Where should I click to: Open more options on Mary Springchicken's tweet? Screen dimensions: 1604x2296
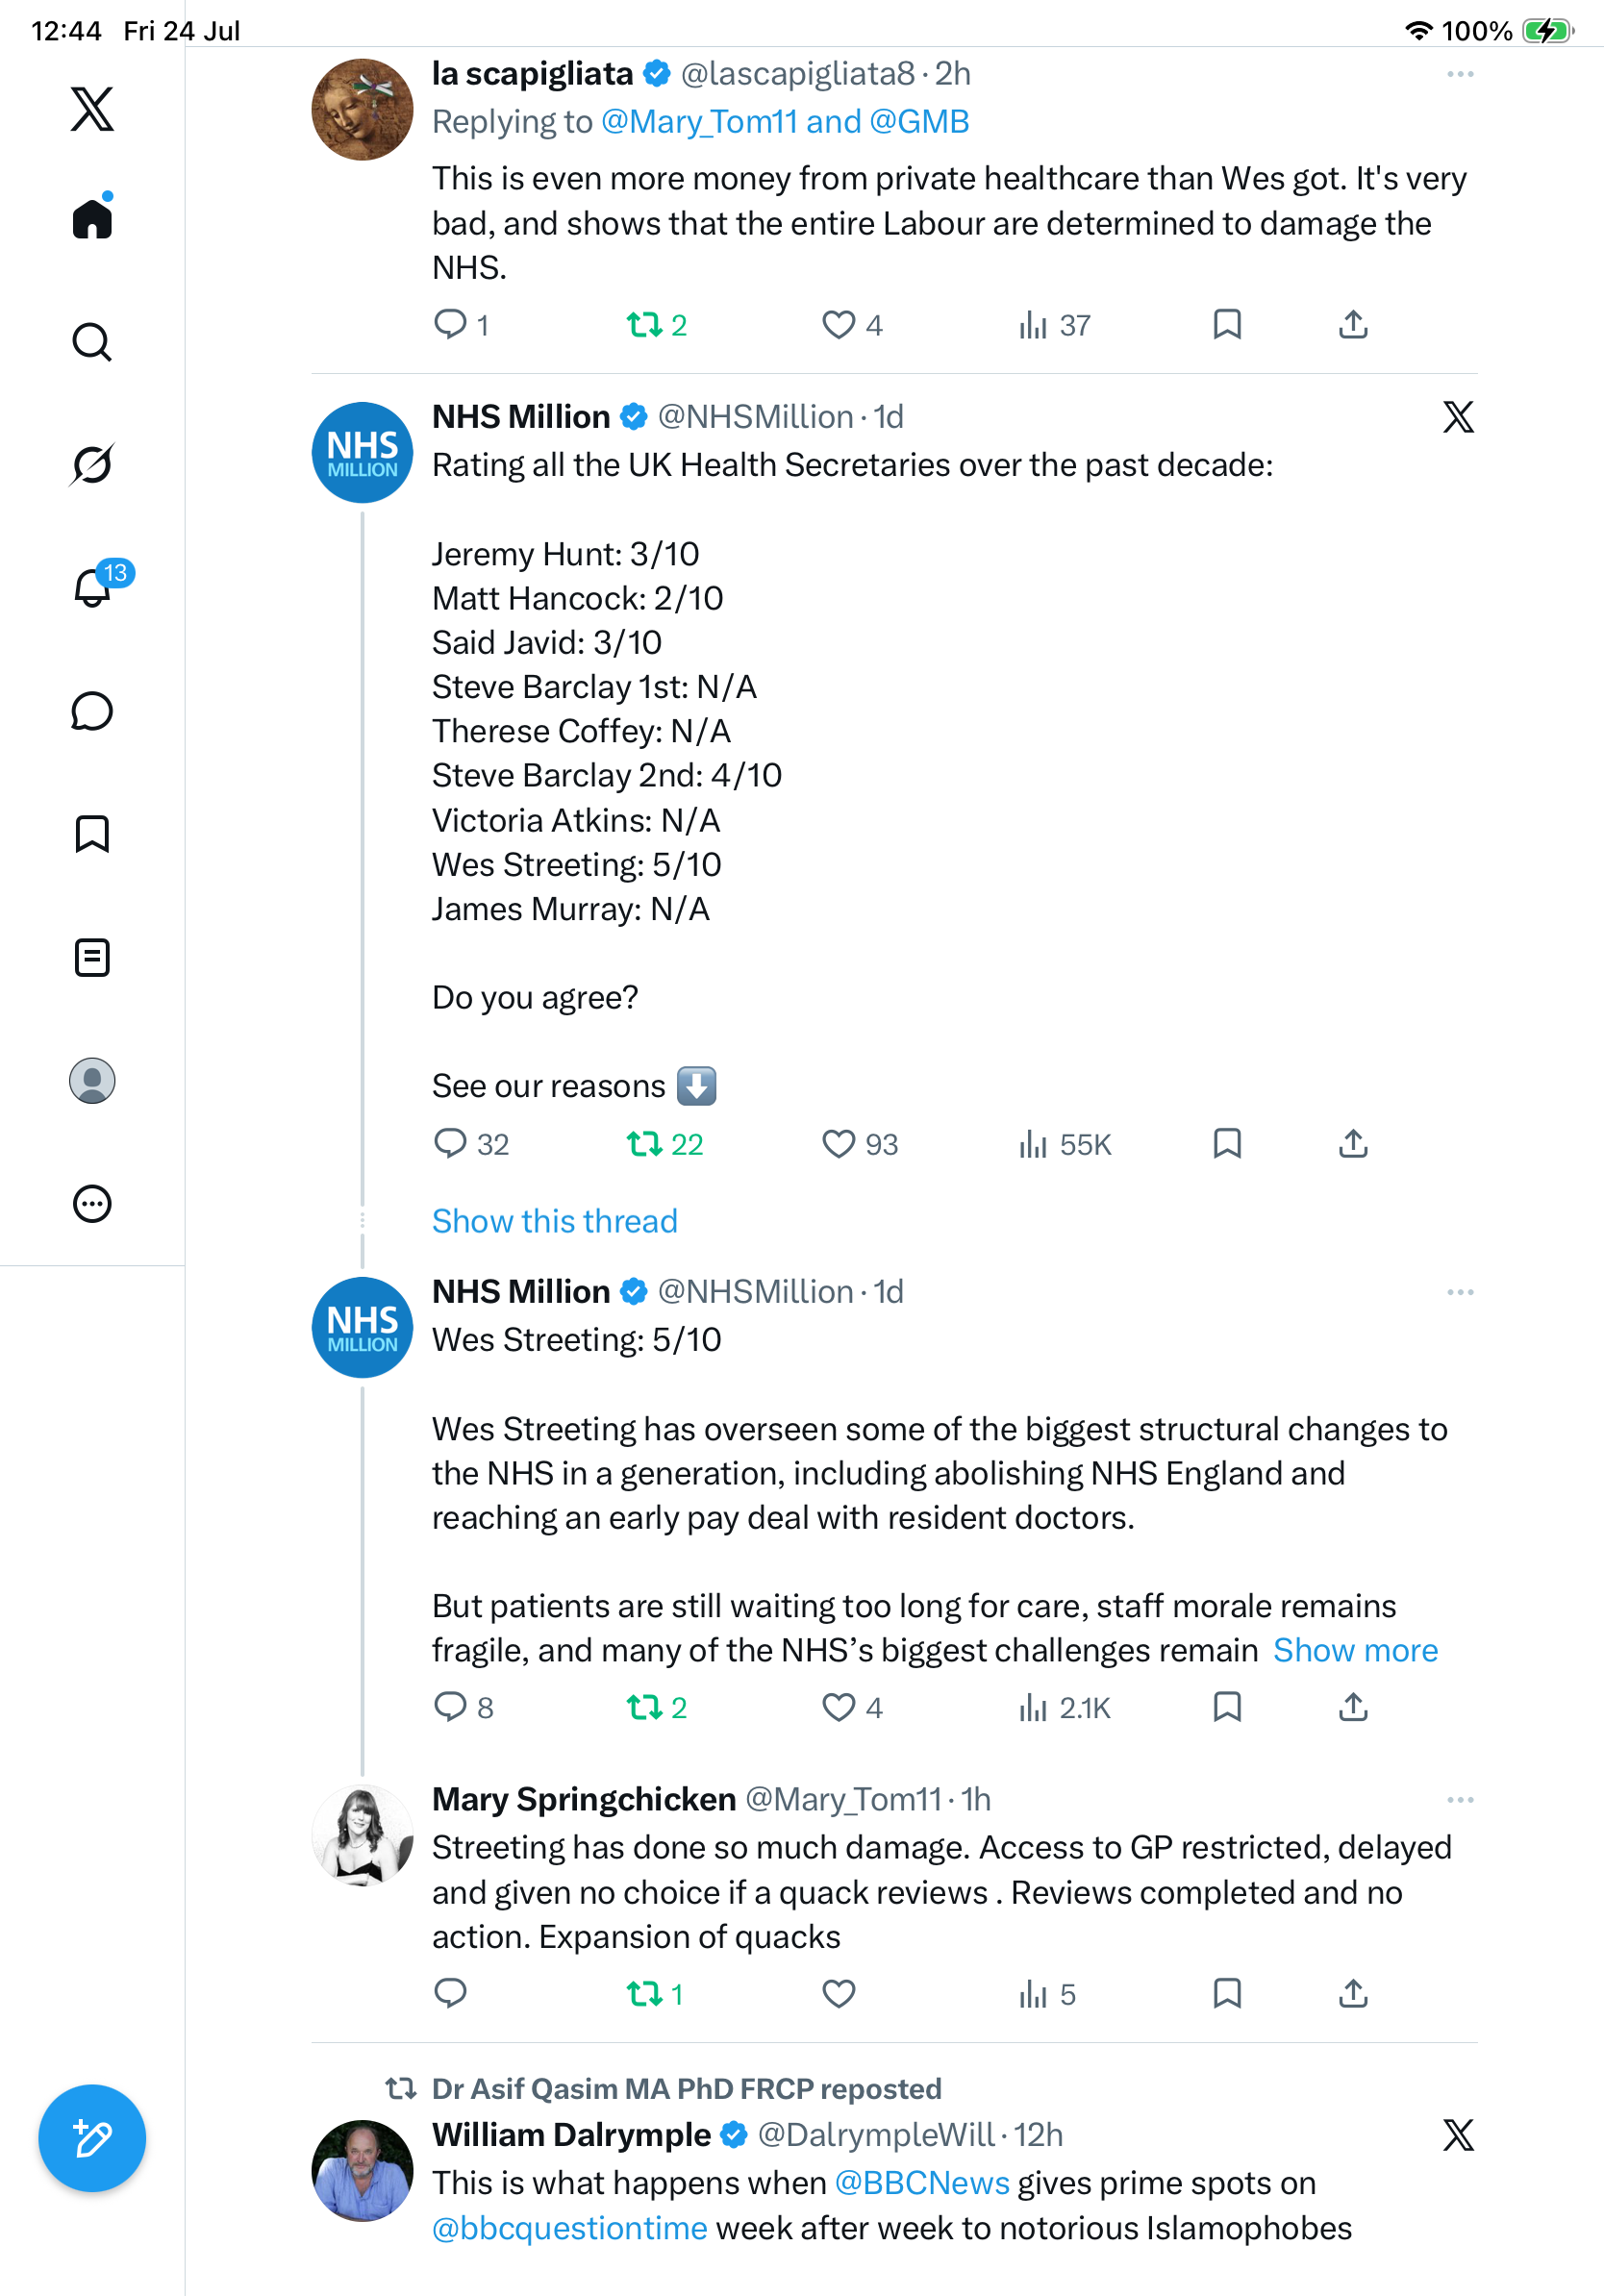point(1460,1799)
